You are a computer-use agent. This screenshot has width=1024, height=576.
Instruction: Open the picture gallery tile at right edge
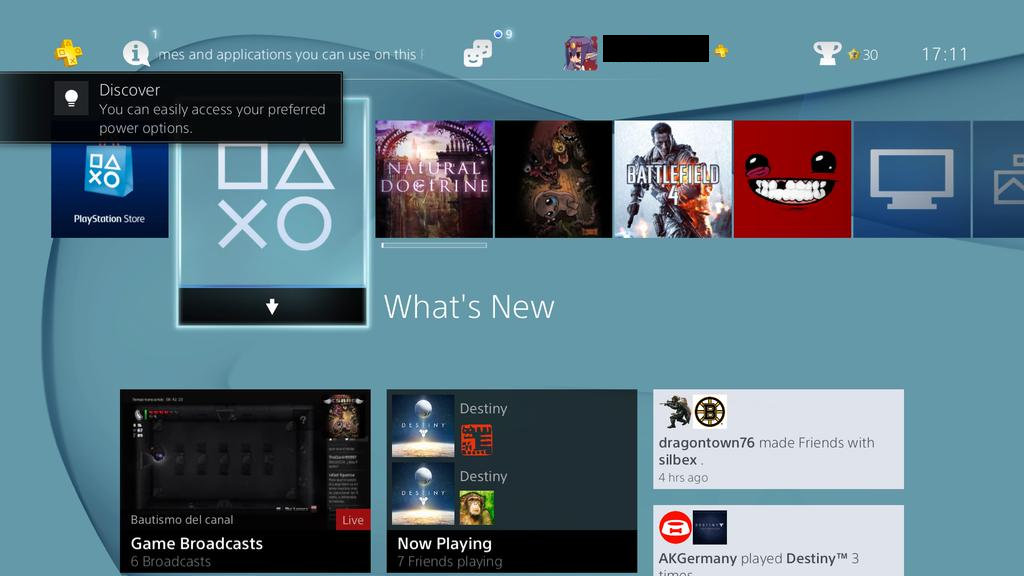(x=999, y=179)
